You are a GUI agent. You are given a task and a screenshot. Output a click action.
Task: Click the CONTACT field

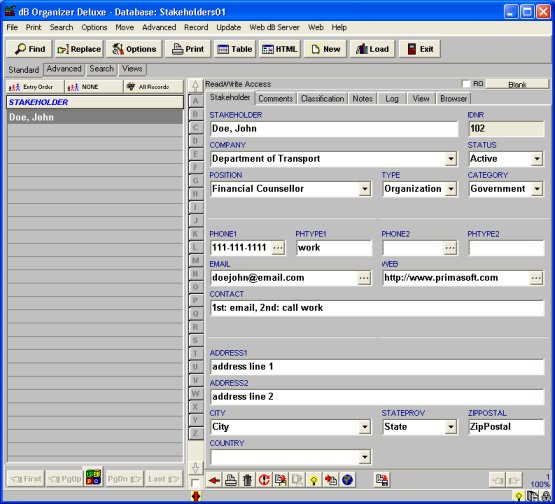click(377, 308)
